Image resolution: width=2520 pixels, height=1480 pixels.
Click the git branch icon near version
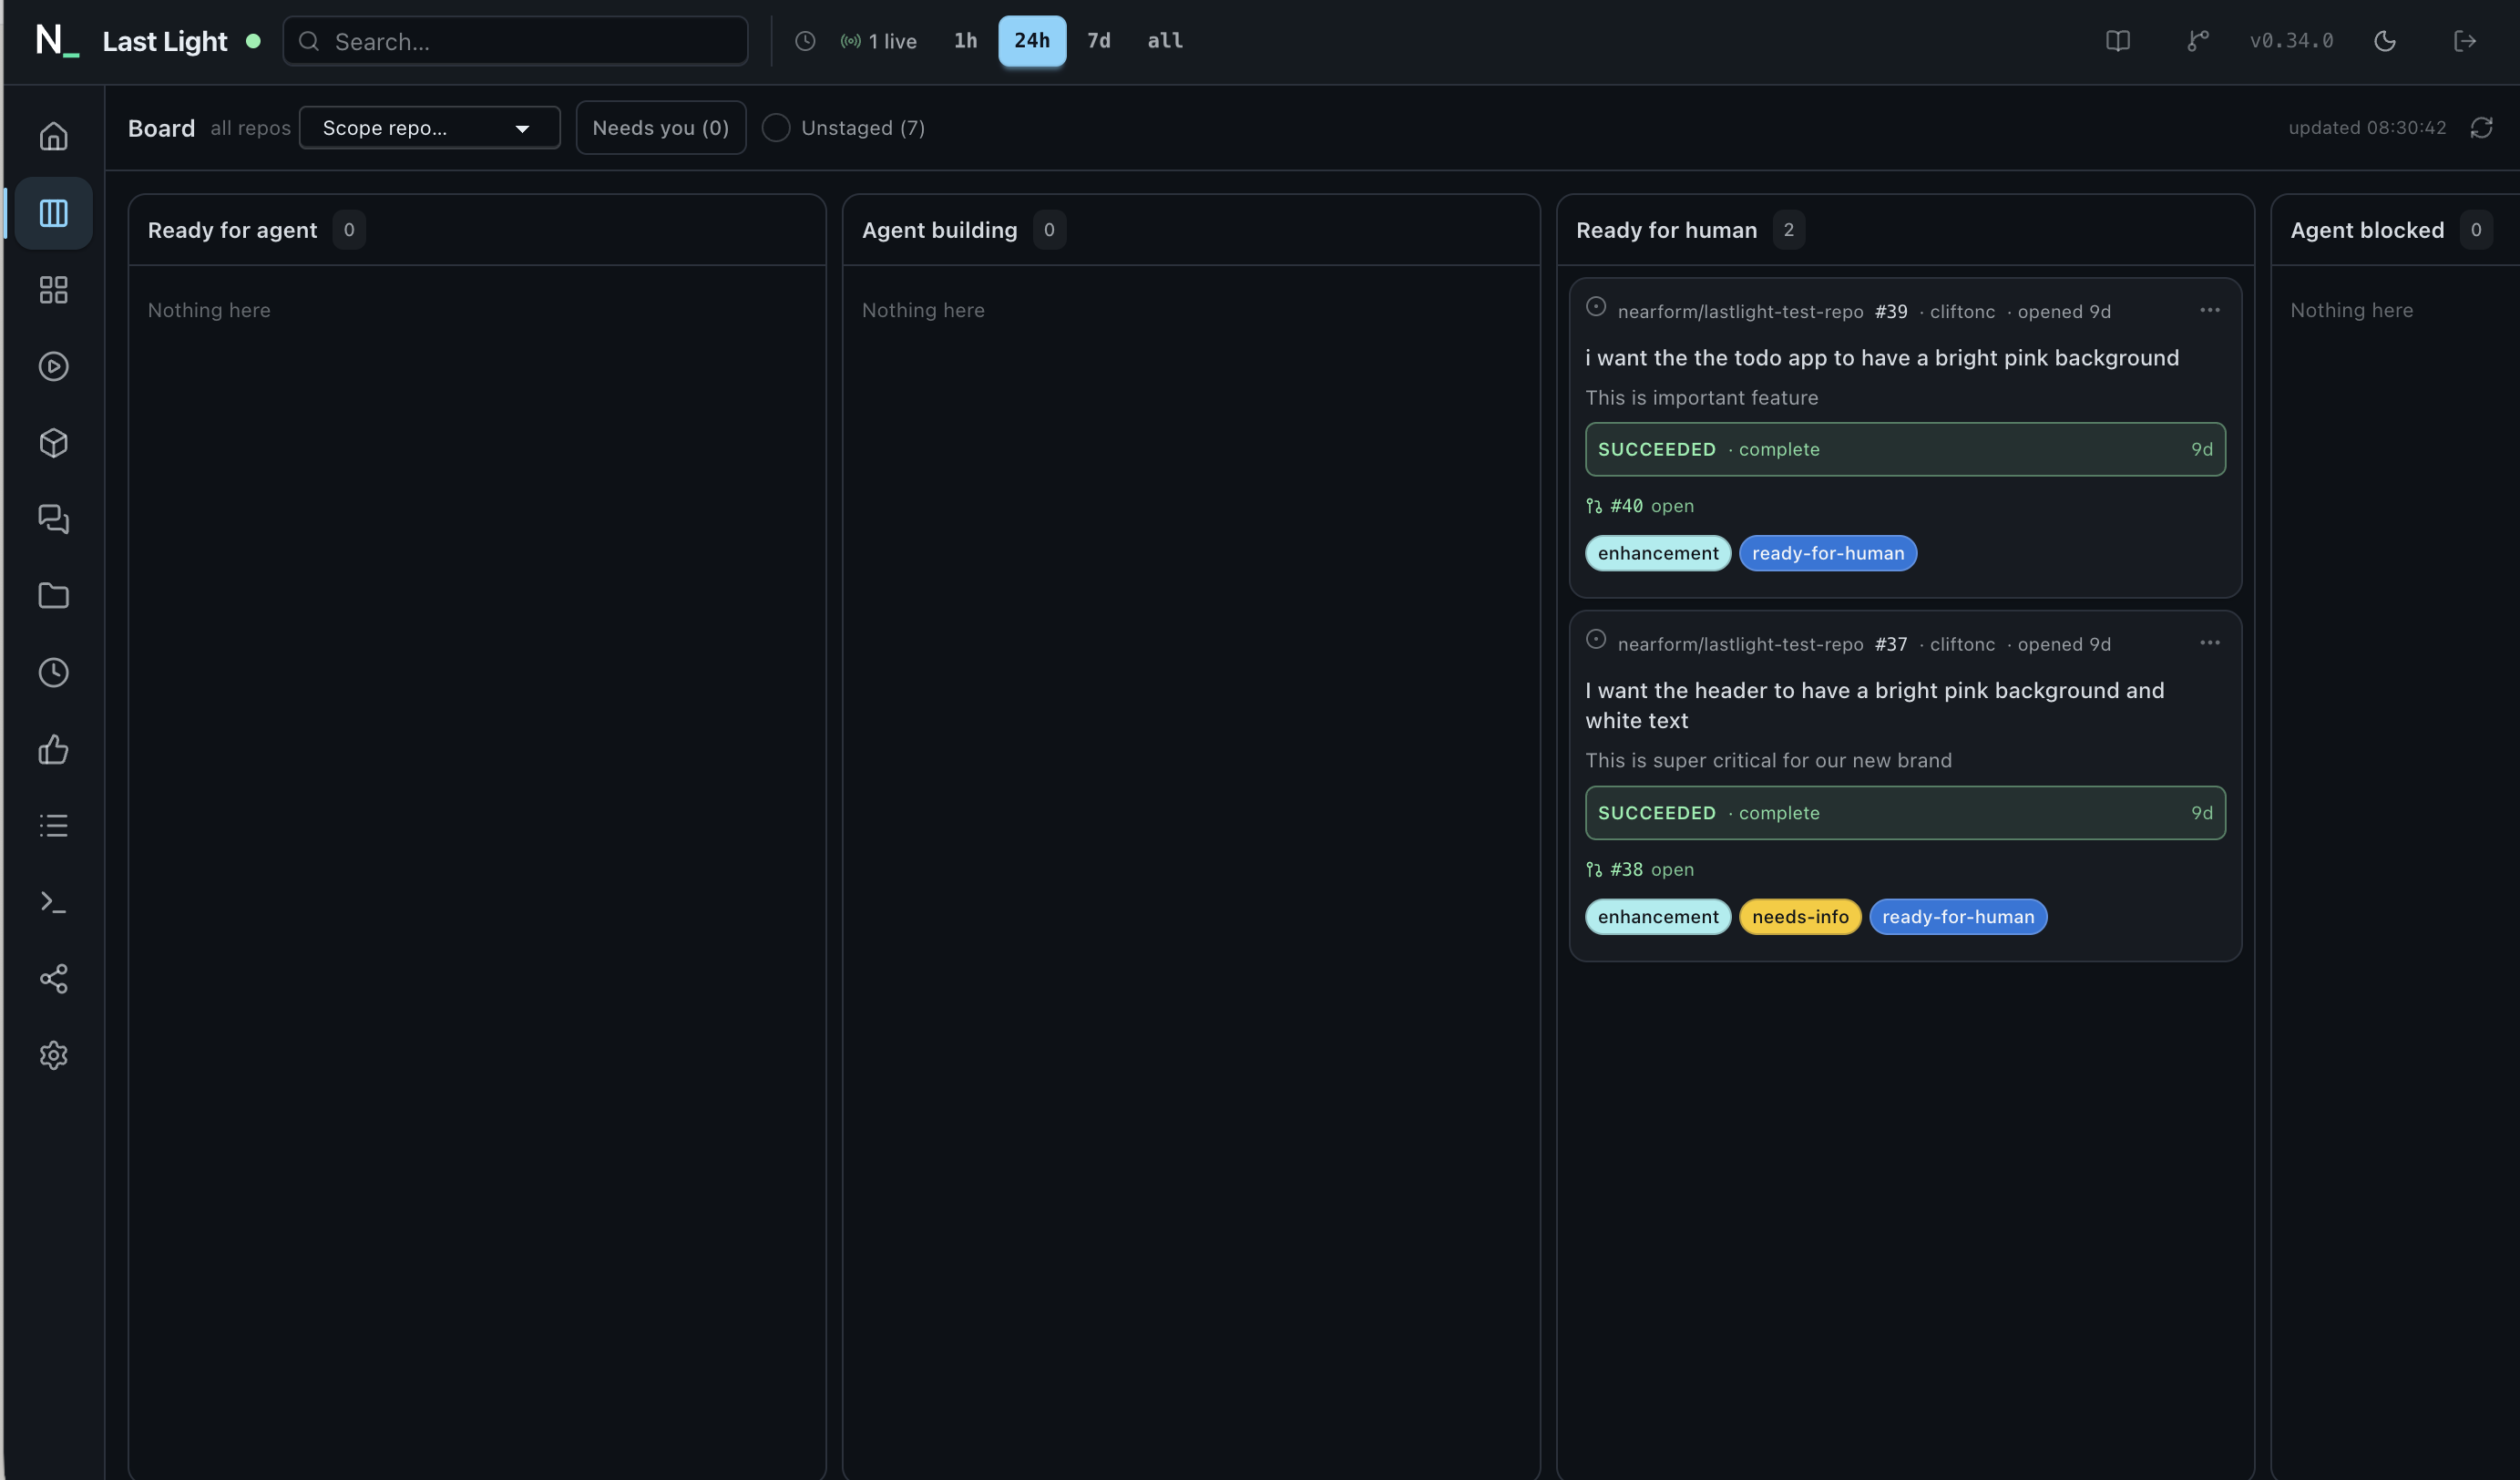click(2197, 41)
